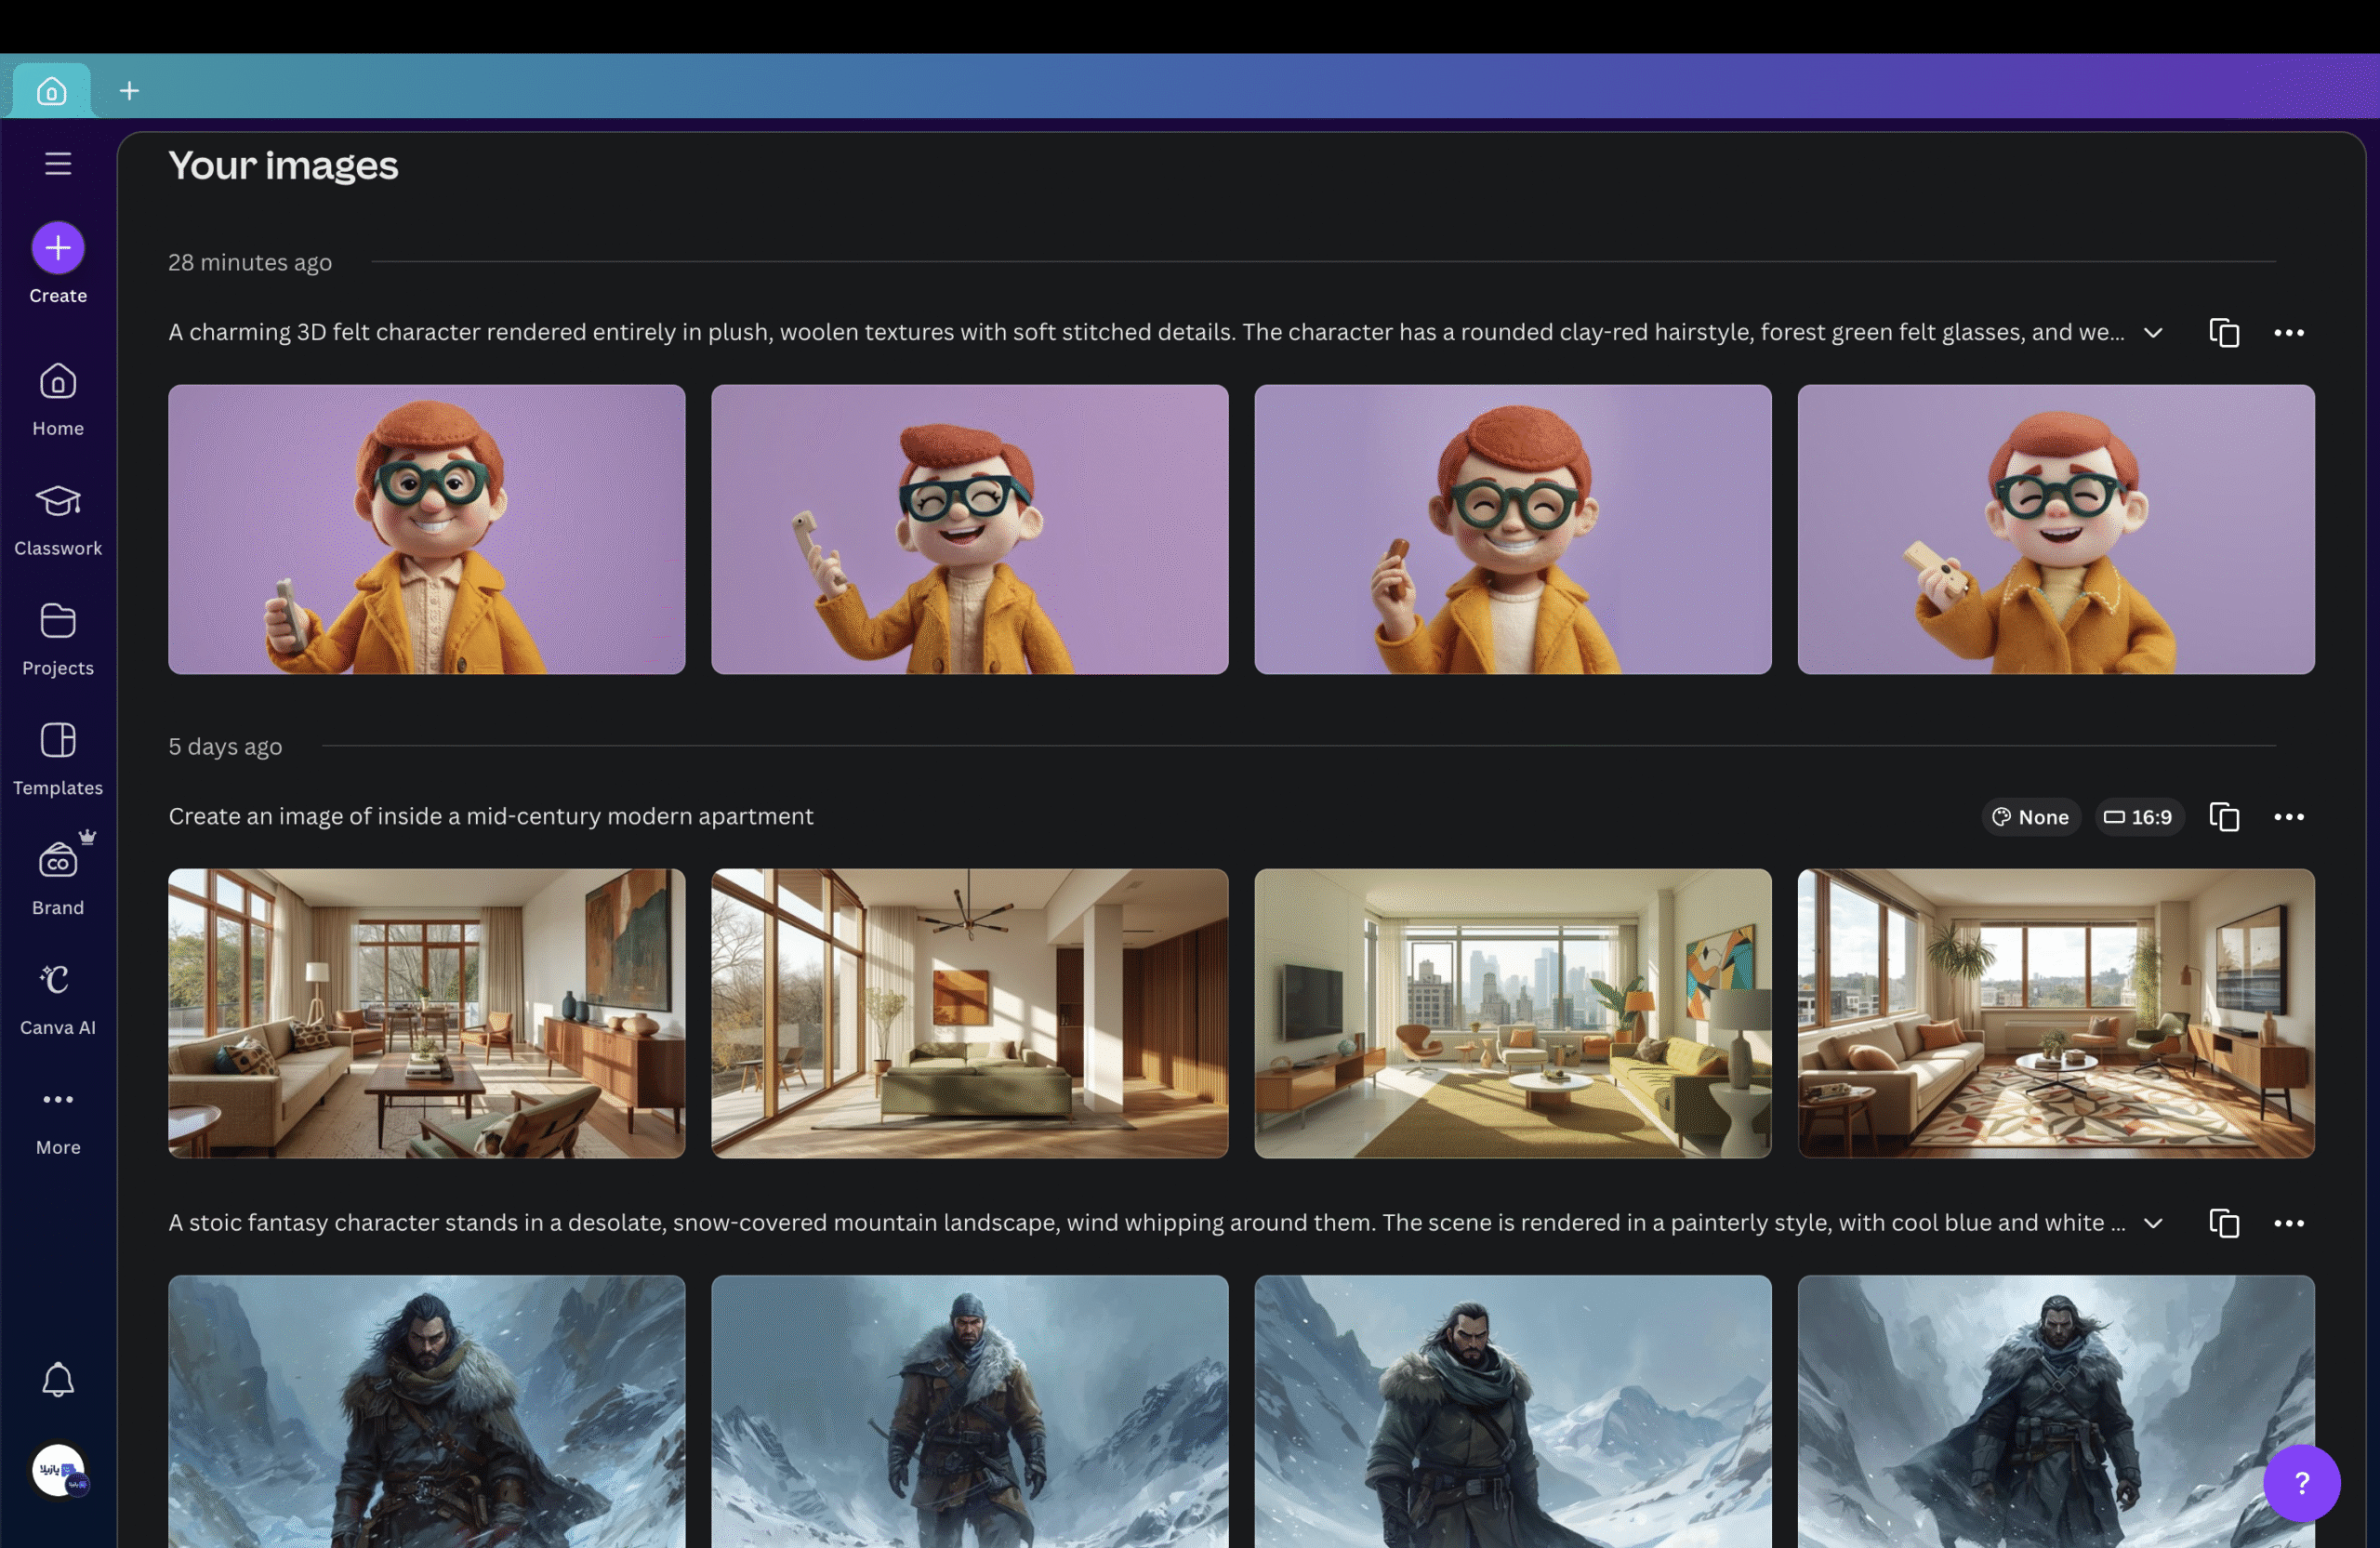Open third mid-century apartment image thumbnail
Image resolution: width=2380 pixels, height=1548 pixels.
tap(1512, 1012)
